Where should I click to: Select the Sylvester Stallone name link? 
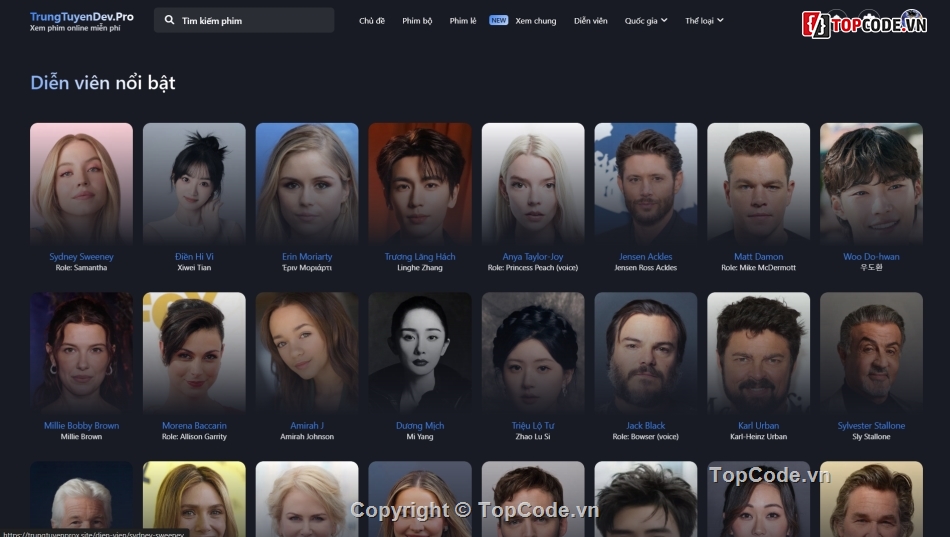coord(871,426)
